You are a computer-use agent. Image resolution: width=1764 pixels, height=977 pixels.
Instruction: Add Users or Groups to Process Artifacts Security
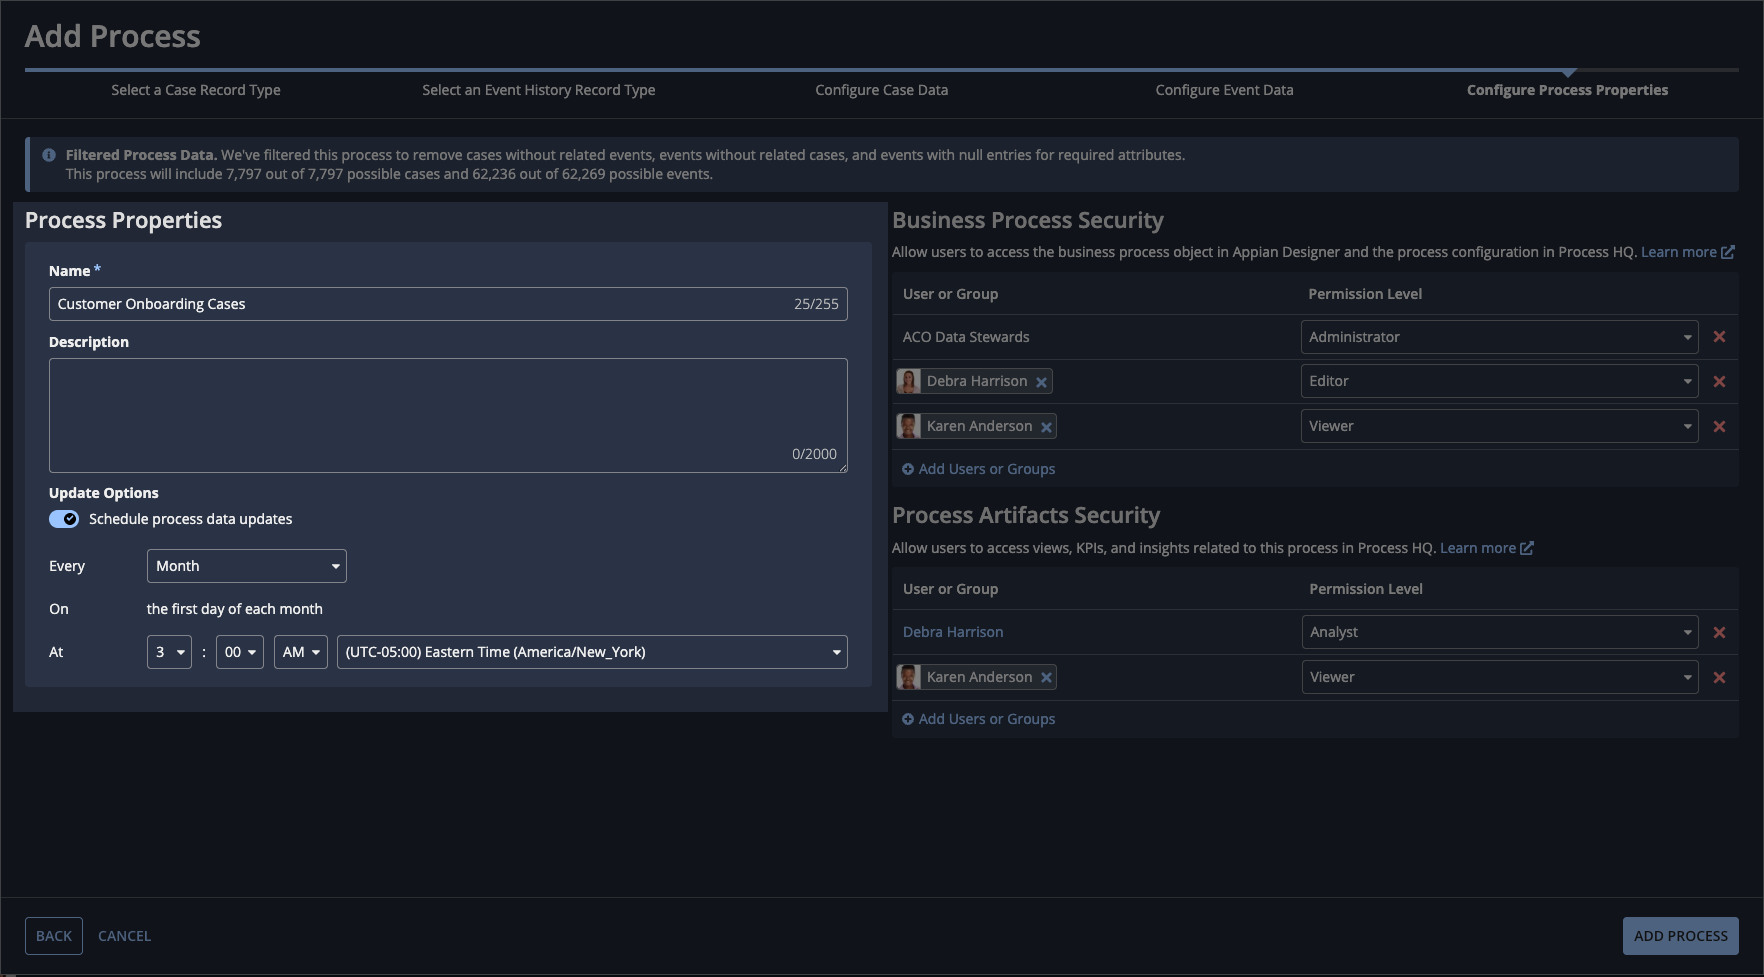coord(979,719)
